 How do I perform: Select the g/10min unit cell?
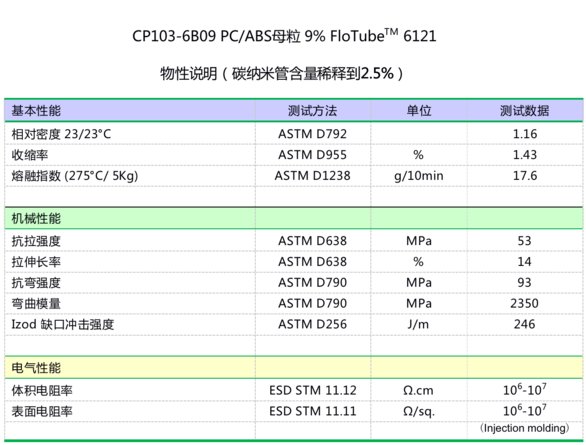point(419,176)
